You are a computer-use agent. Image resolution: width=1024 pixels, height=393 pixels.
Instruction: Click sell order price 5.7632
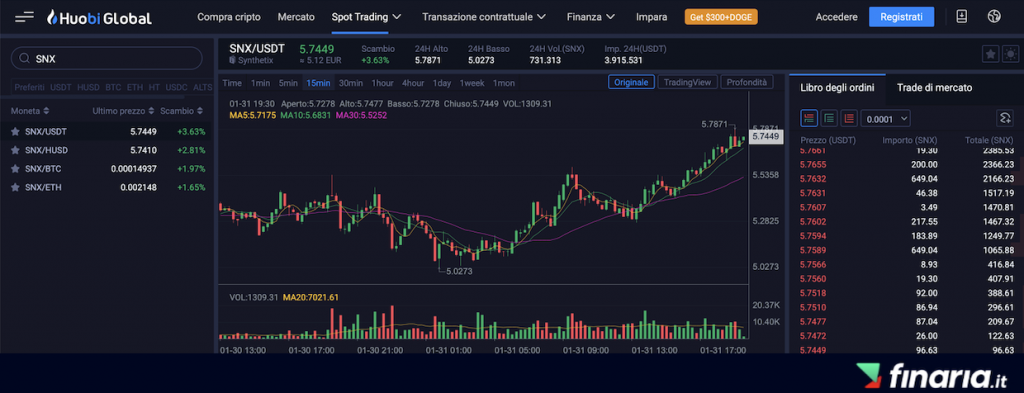coord(813,179)
